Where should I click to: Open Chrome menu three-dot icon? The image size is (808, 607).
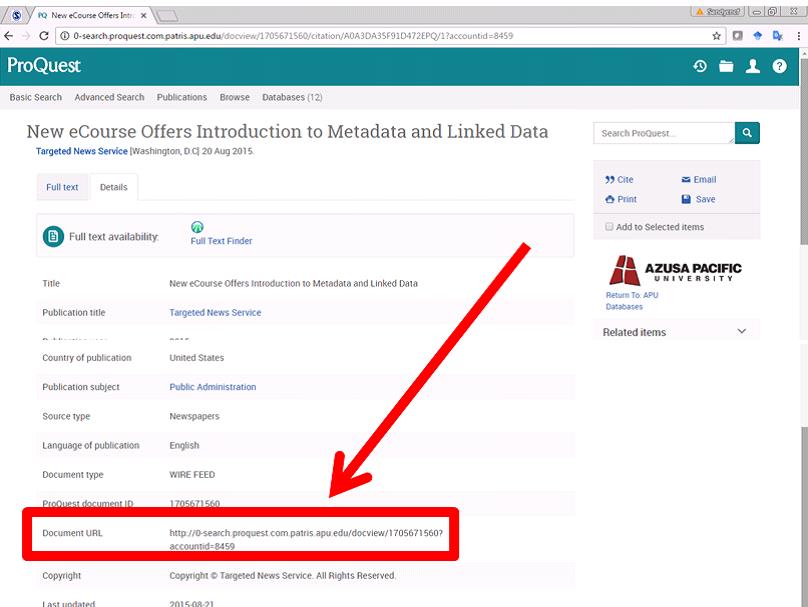pyautogui.click(x=799, y=36)
